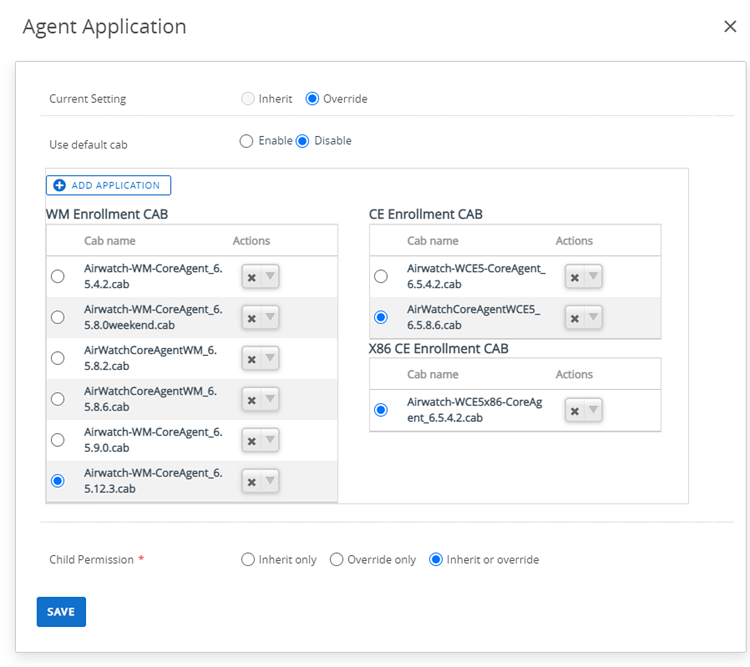Choose AirWatchCoreAgentWM_6.5.8.2.cab radio button

tap(58, 358)
